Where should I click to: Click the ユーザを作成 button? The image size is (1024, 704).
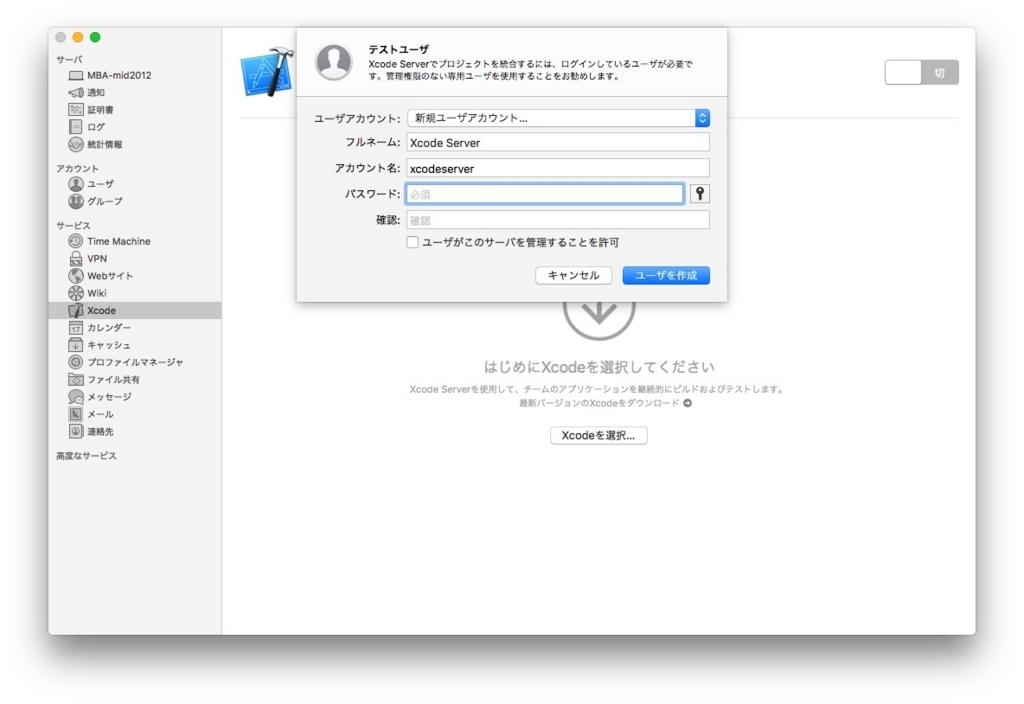pos(666,276)
